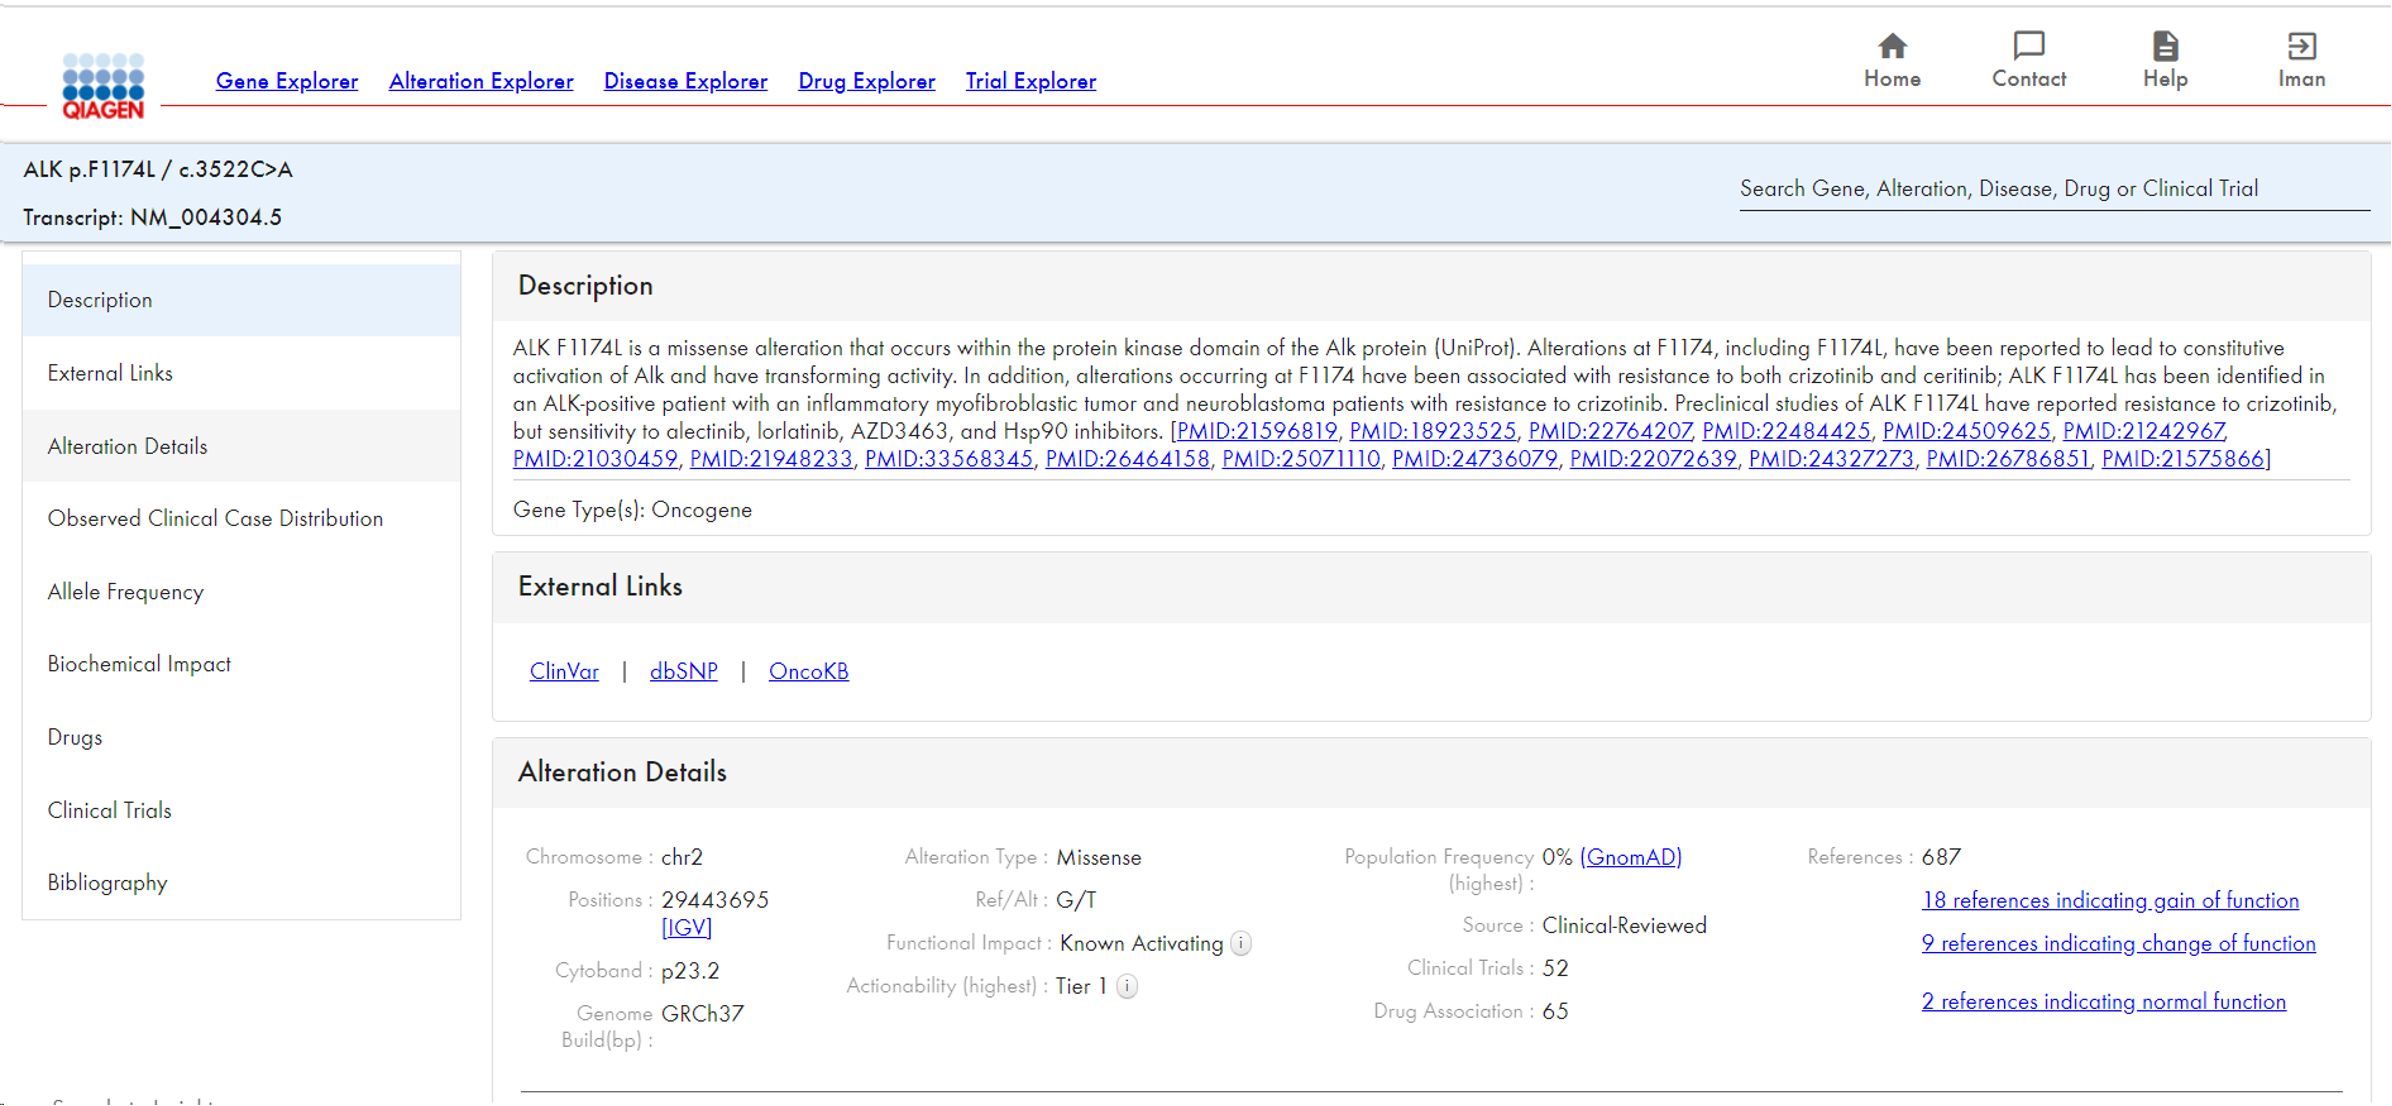
Task: Open the Help document icon
Action: pos(2164,46)
